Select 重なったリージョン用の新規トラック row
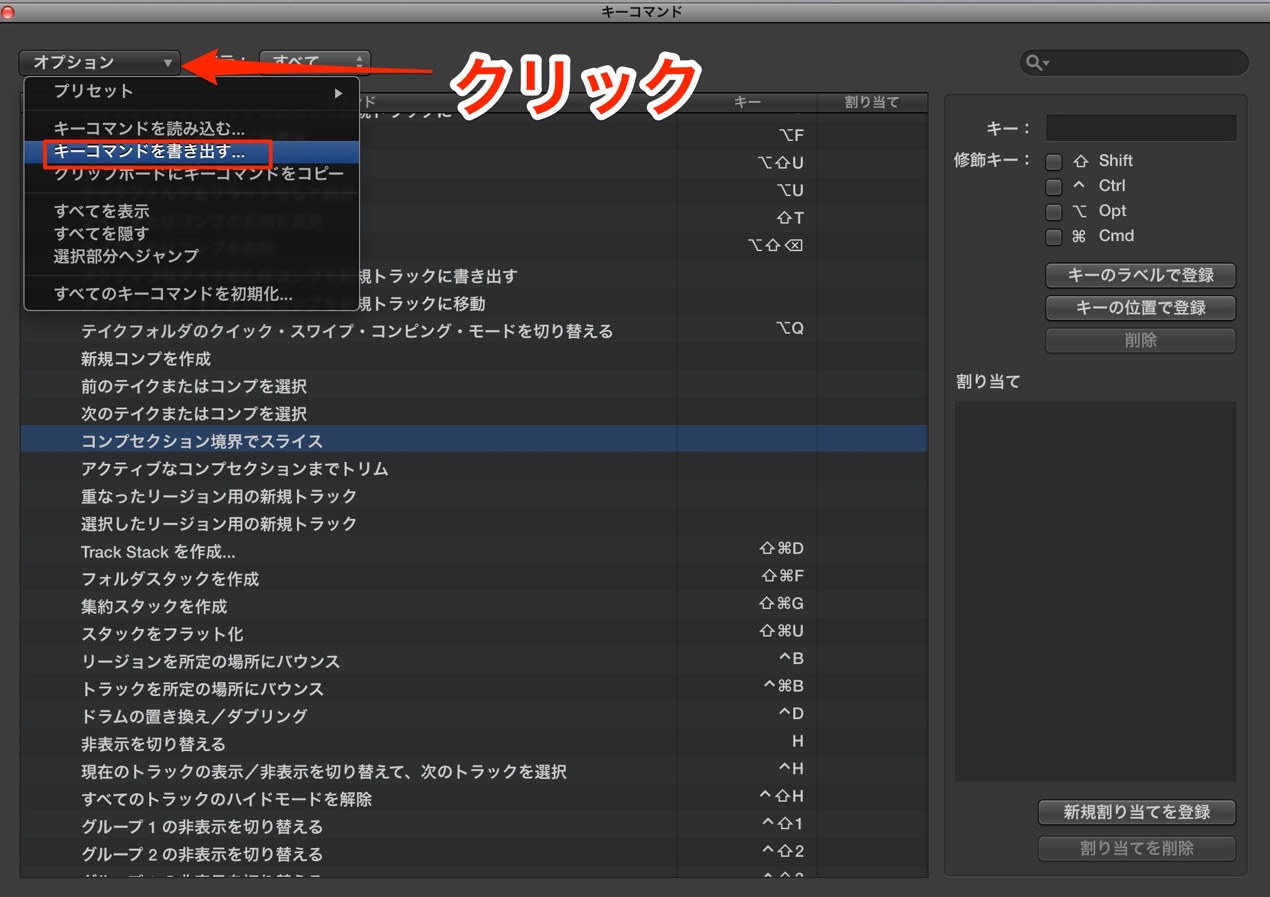 474,496
